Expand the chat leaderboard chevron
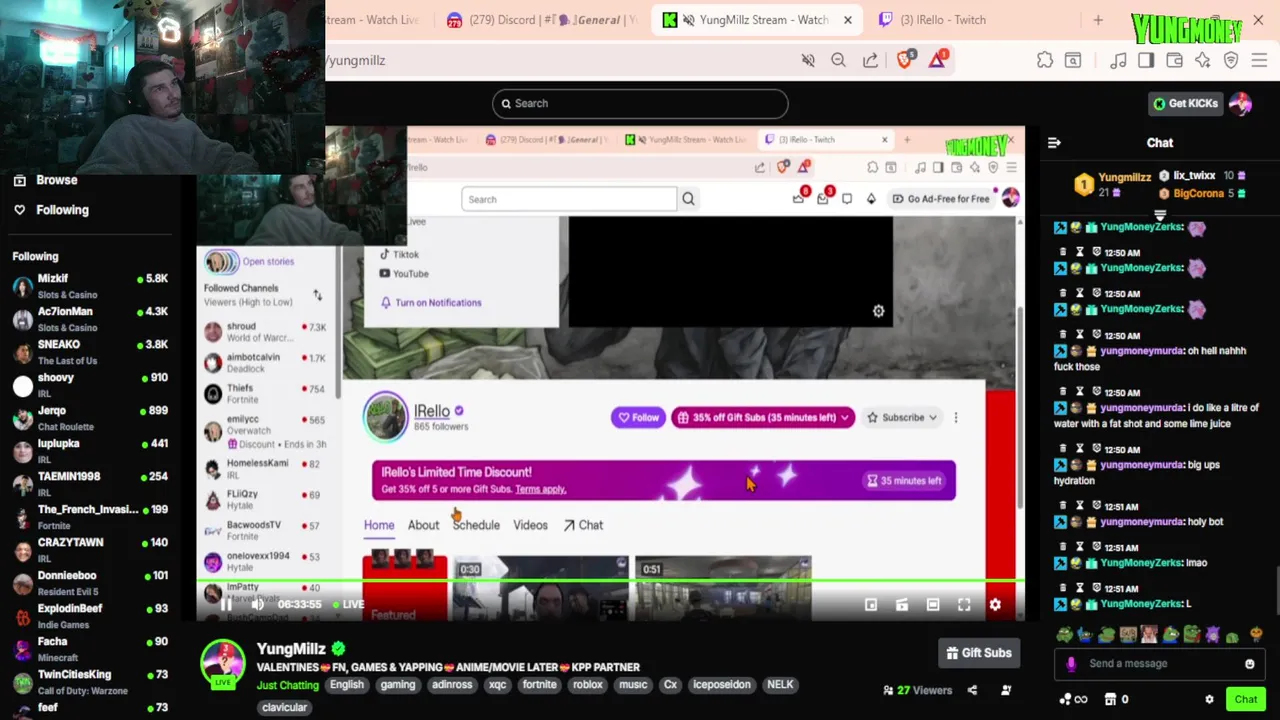Viewport: 1280px width, 720px height. [x=1160, y=214]
